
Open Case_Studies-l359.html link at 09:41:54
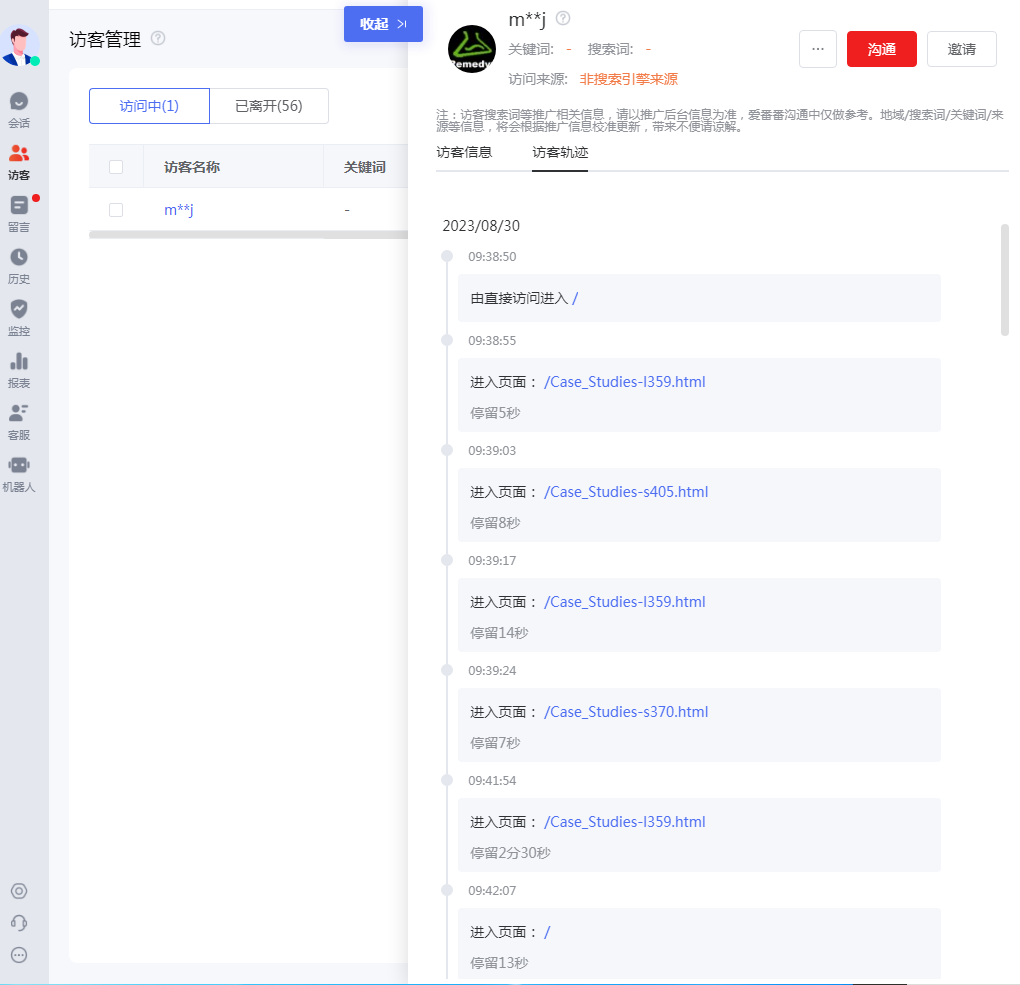[624, 822]
